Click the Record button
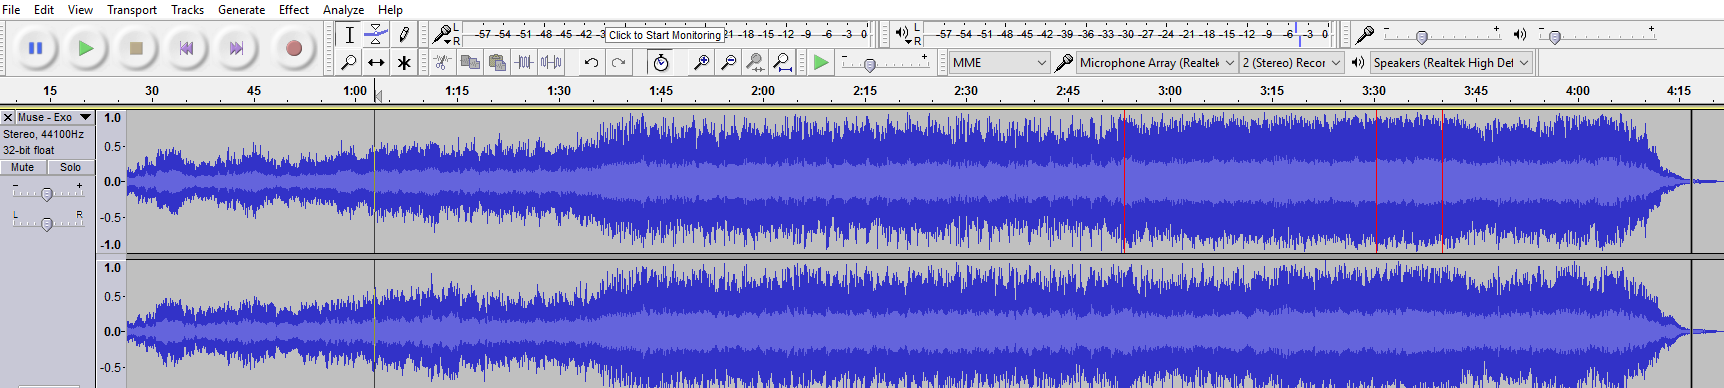This screenshot has width=1724, height=388. (294, 48)
